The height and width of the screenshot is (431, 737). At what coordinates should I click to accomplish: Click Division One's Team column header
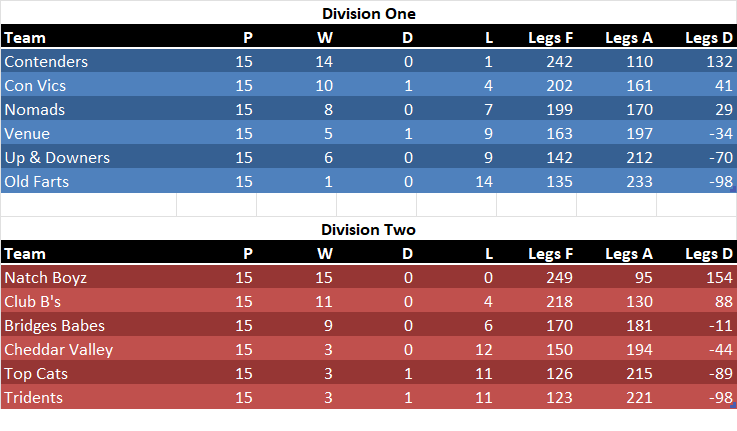click(x=24, y=38)
